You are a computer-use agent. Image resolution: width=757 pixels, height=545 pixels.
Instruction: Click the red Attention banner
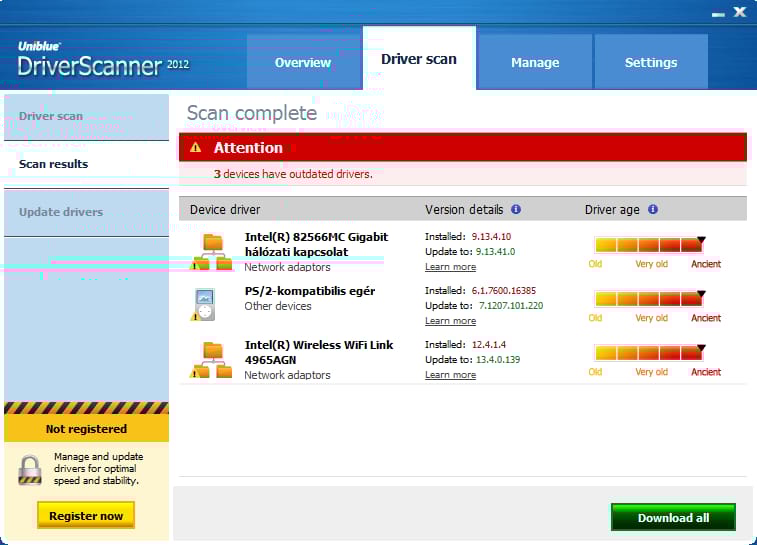[x=463, y=147]
